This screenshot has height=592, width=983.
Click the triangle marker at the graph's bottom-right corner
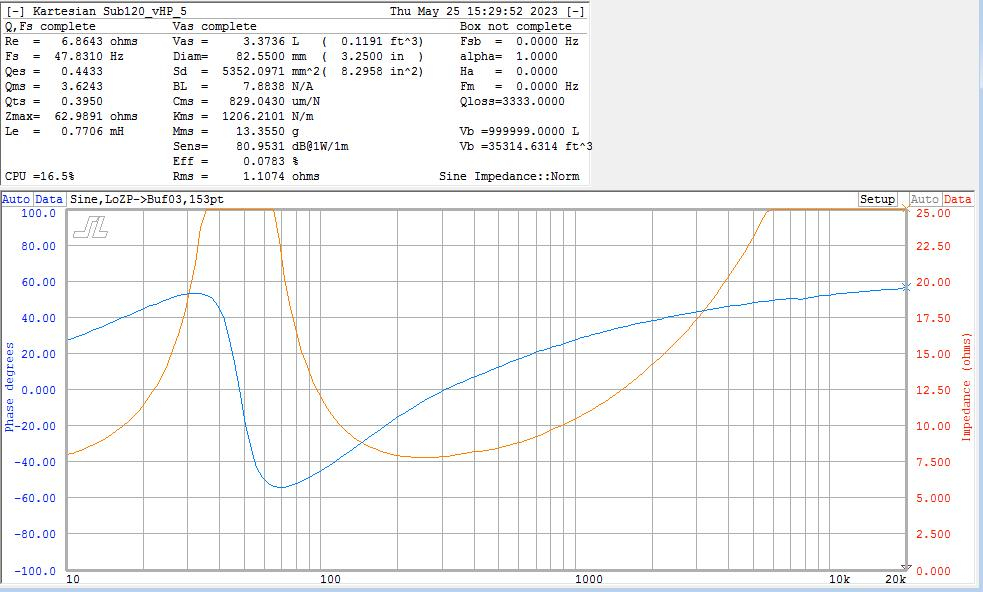pos(906,568)
